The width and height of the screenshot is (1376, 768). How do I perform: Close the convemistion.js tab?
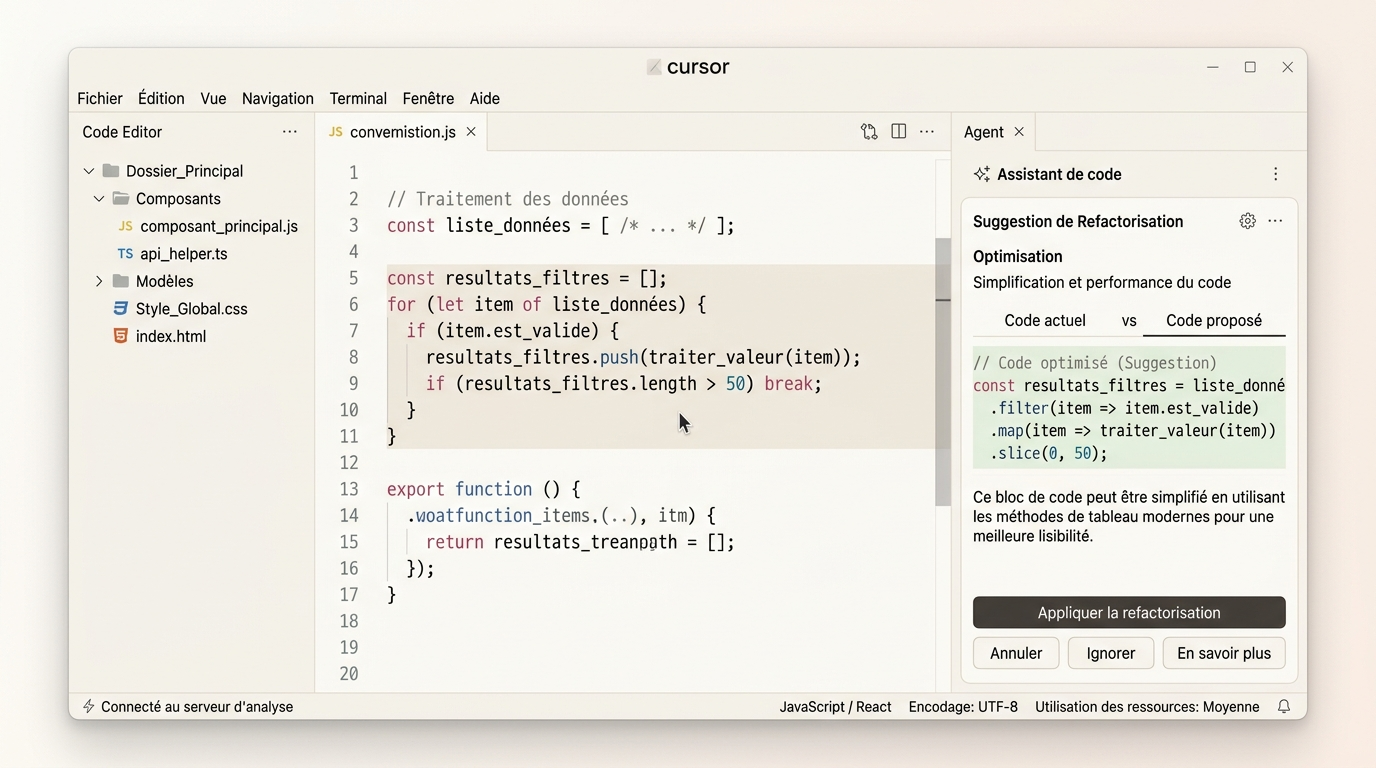471,132
